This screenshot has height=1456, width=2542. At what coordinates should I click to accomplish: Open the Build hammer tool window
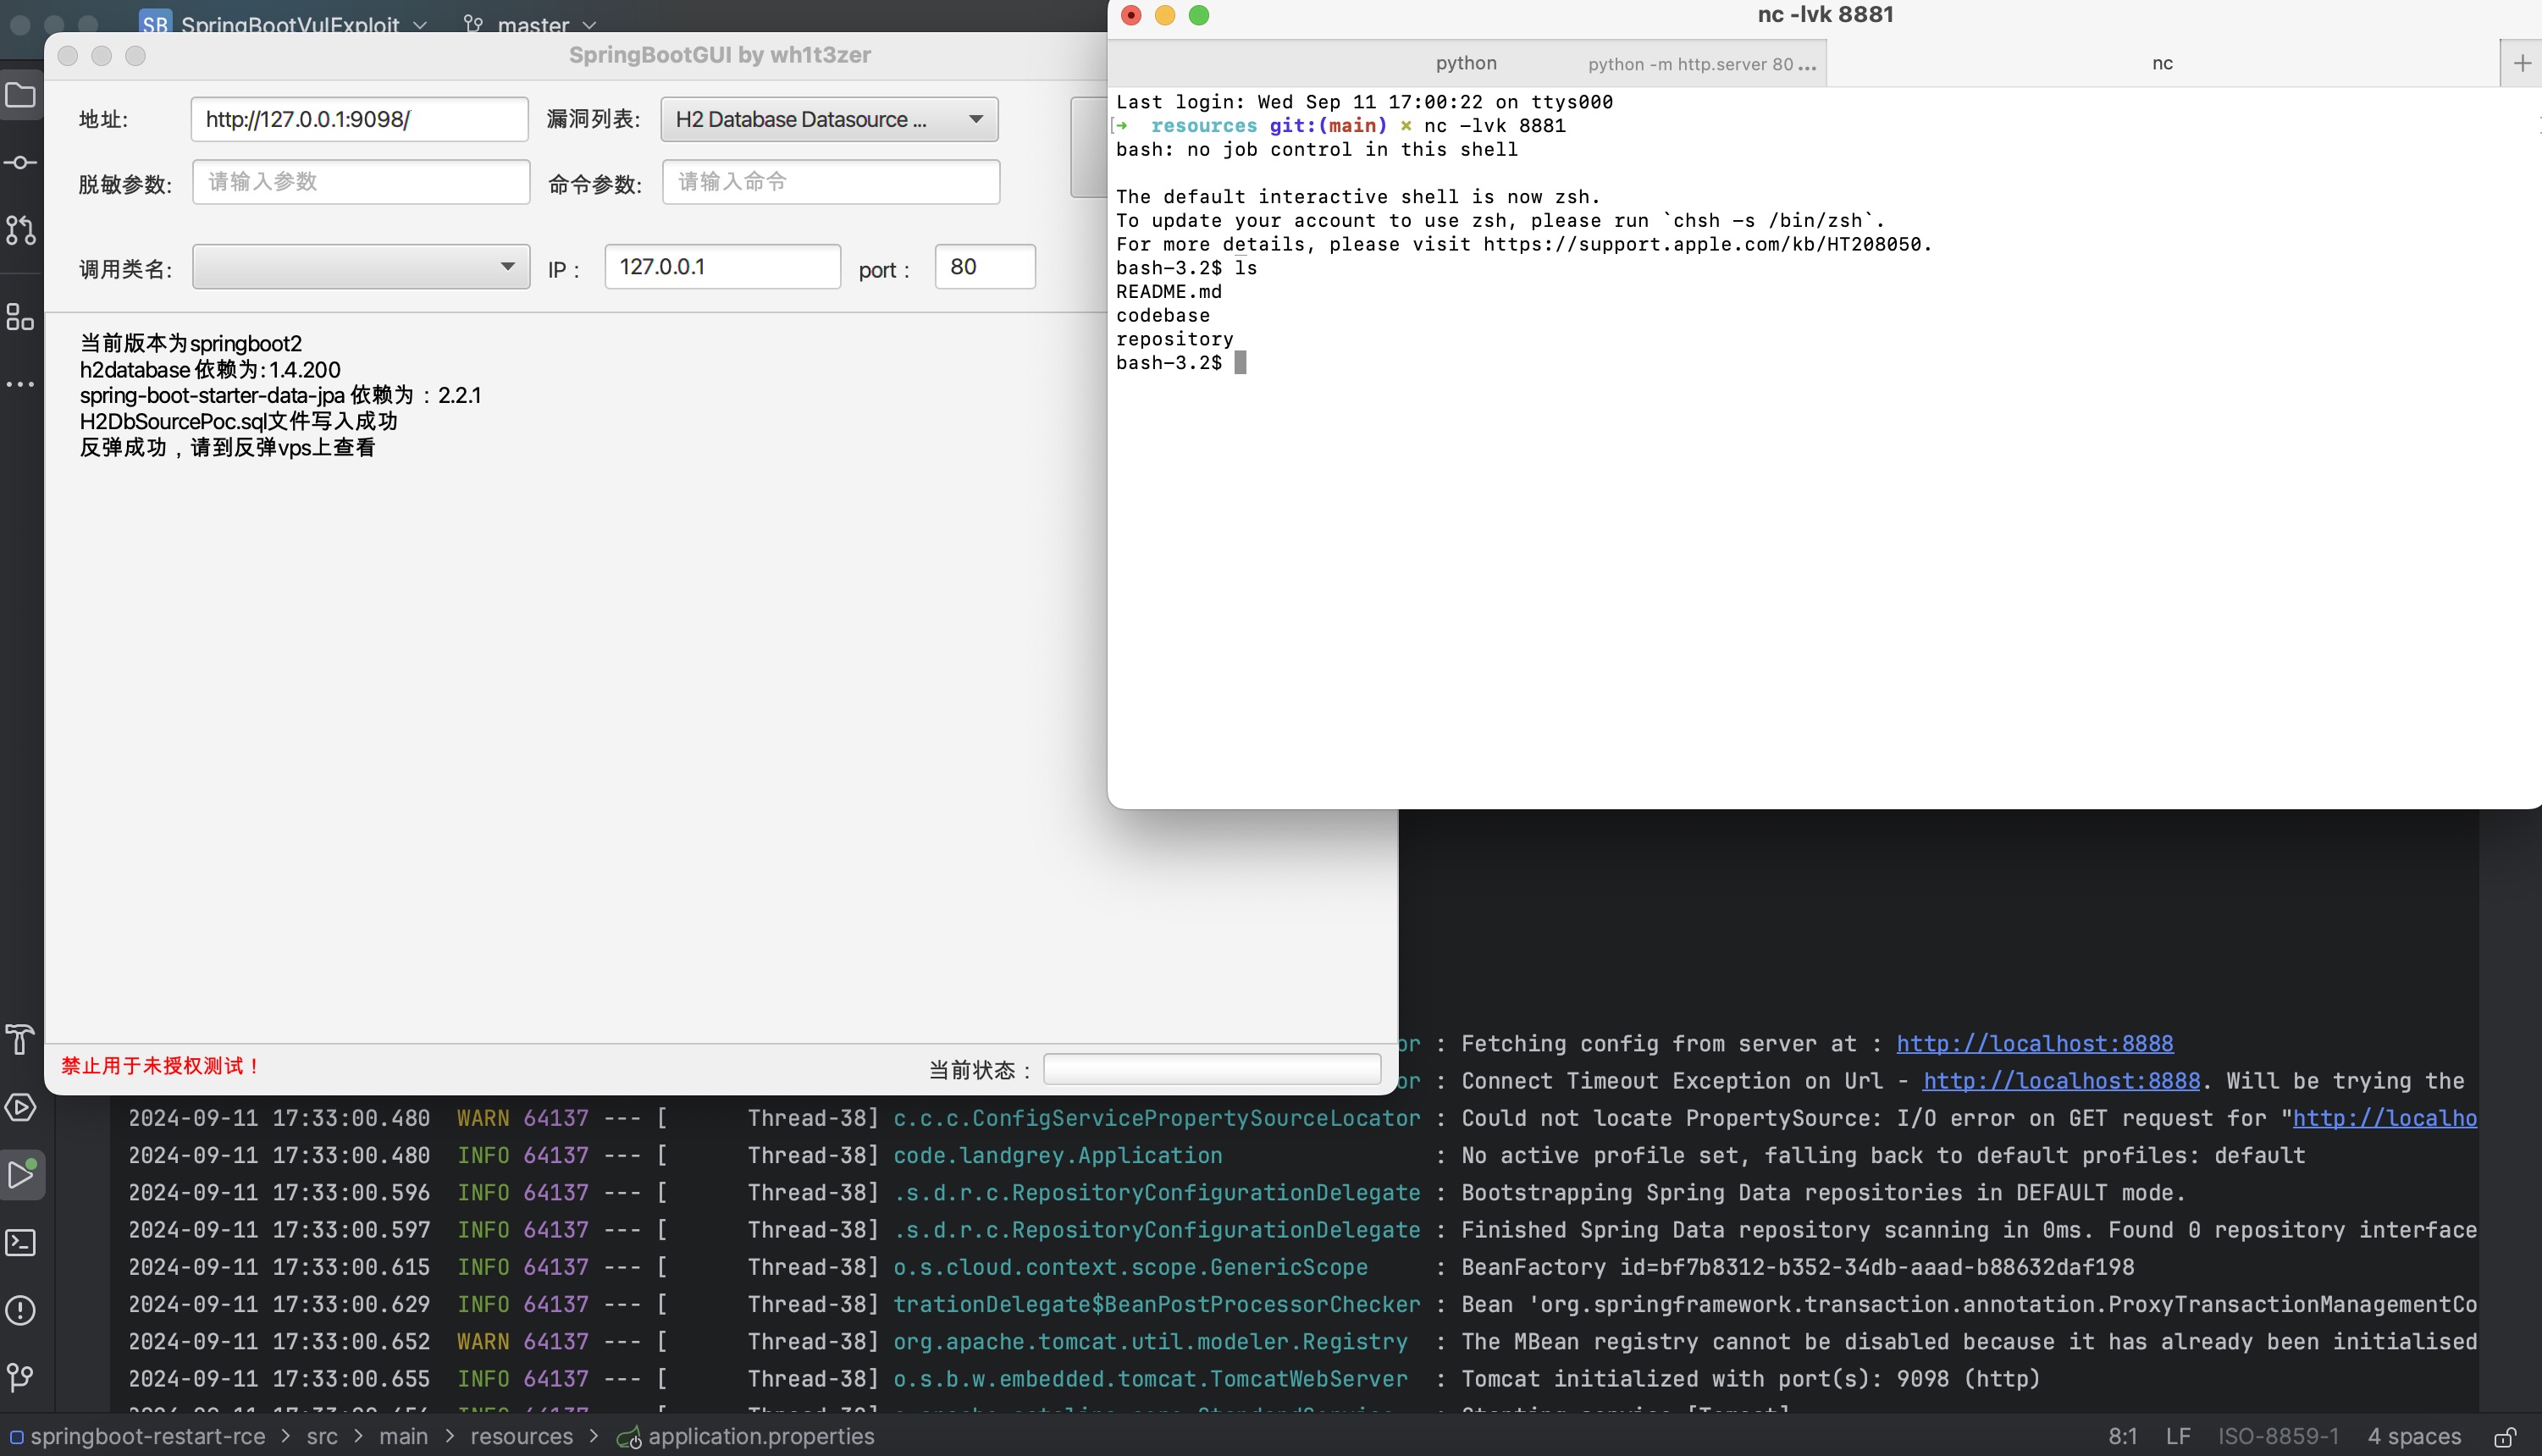pyautogui.click(x=21, y=1040)
